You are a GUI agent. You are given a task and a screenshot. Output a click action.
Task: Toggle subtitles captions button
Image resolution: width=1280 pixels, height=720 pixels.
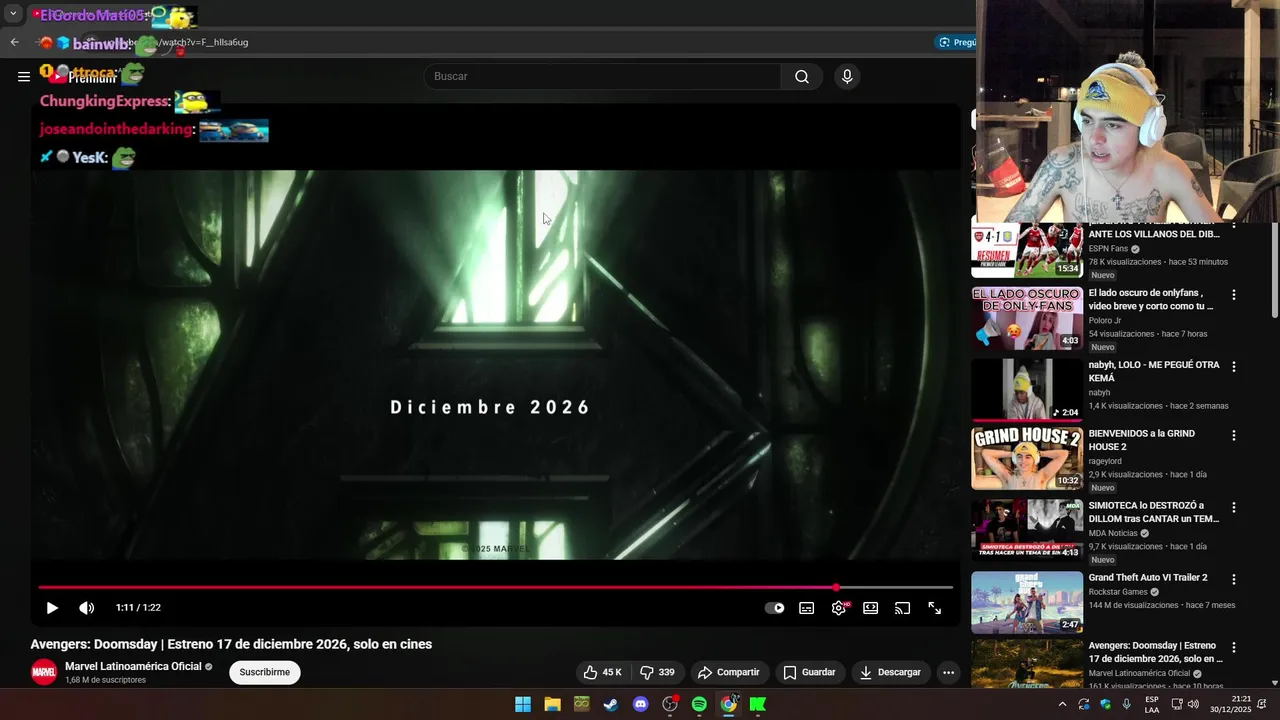807,608
